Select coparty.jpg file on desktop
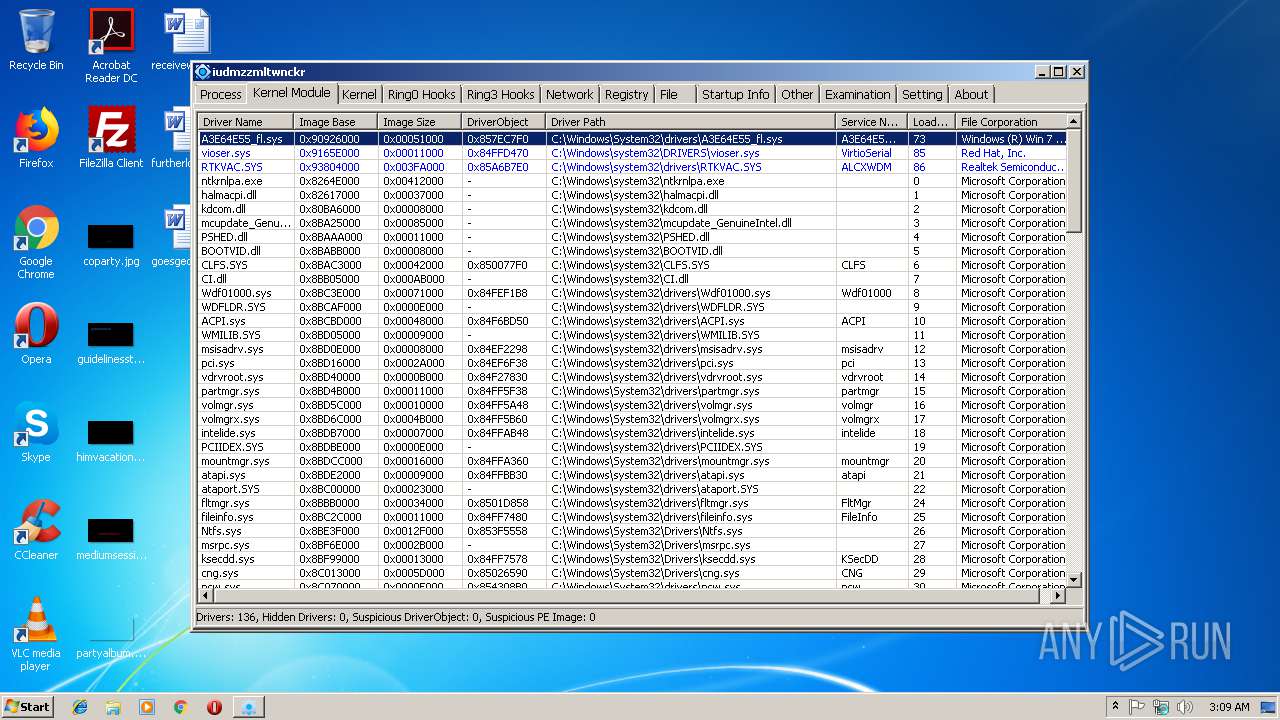This screenshot has height=720, width=1280. coord(111,244)
